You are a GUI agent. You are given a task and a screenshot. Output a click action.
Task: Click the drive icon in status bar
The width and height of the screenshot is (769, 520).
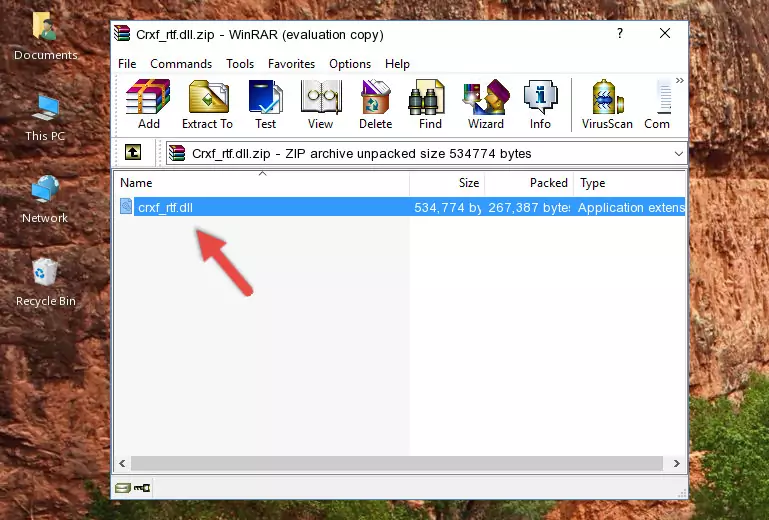[x=123, y=488]
